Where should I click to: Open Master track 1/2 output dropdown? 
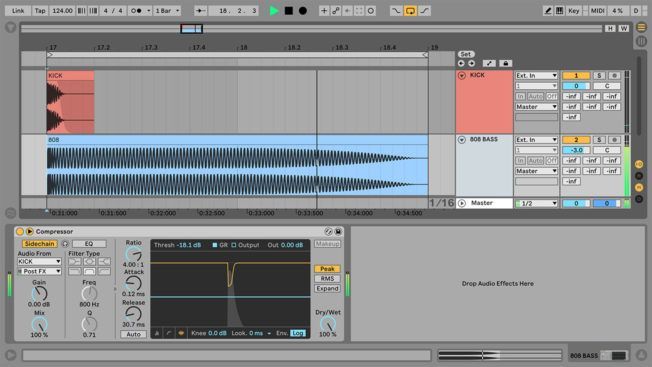pyautogui.click(x=536, y=203)
